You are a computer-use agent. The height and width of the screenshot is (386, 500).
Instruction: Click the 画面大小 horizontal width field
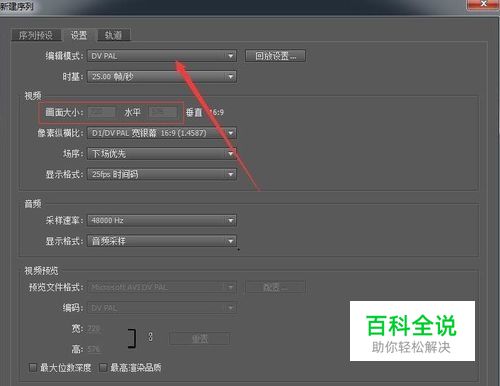pyautogui.click(x=101, y=112)
